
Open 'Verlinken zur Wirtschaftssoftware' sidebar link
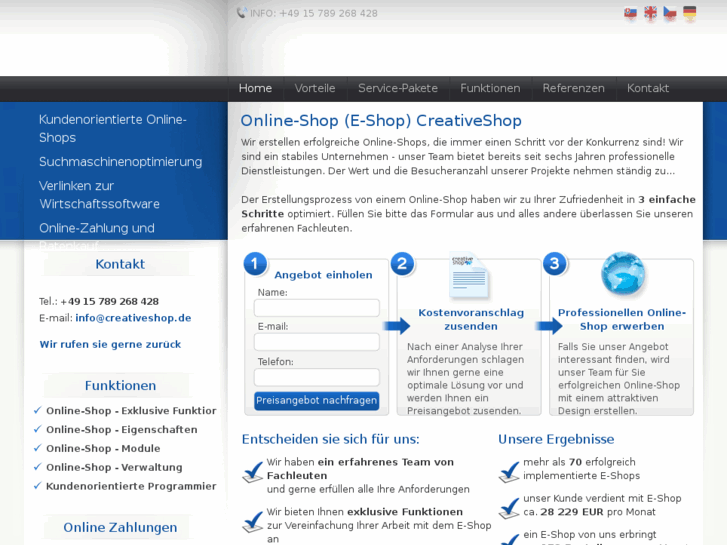pos(99,195)
